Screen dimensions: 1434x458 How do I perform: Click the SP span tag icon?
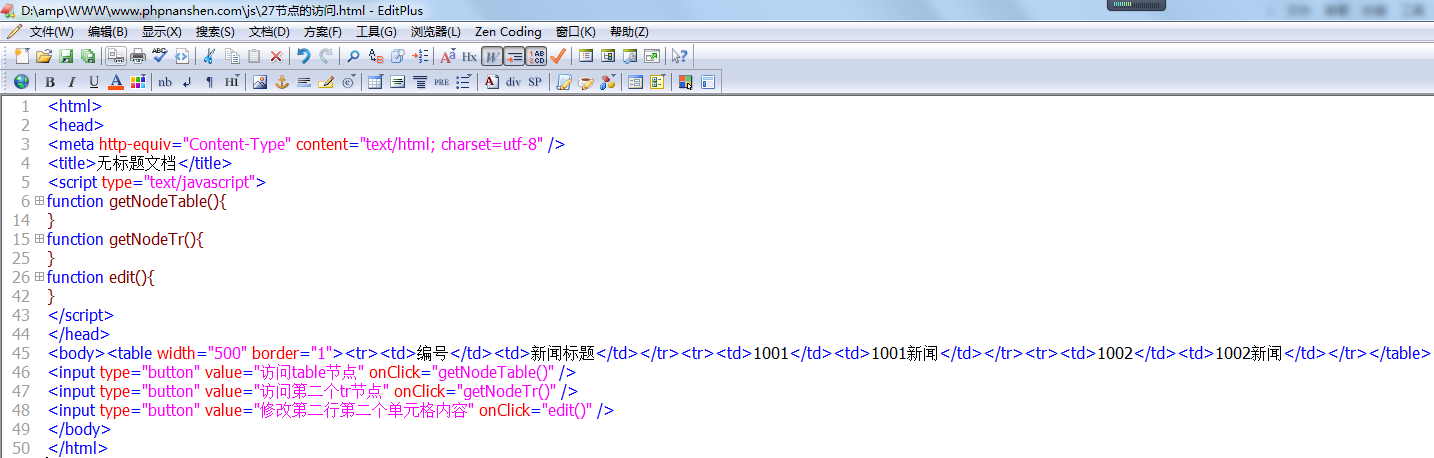(535, 82)
